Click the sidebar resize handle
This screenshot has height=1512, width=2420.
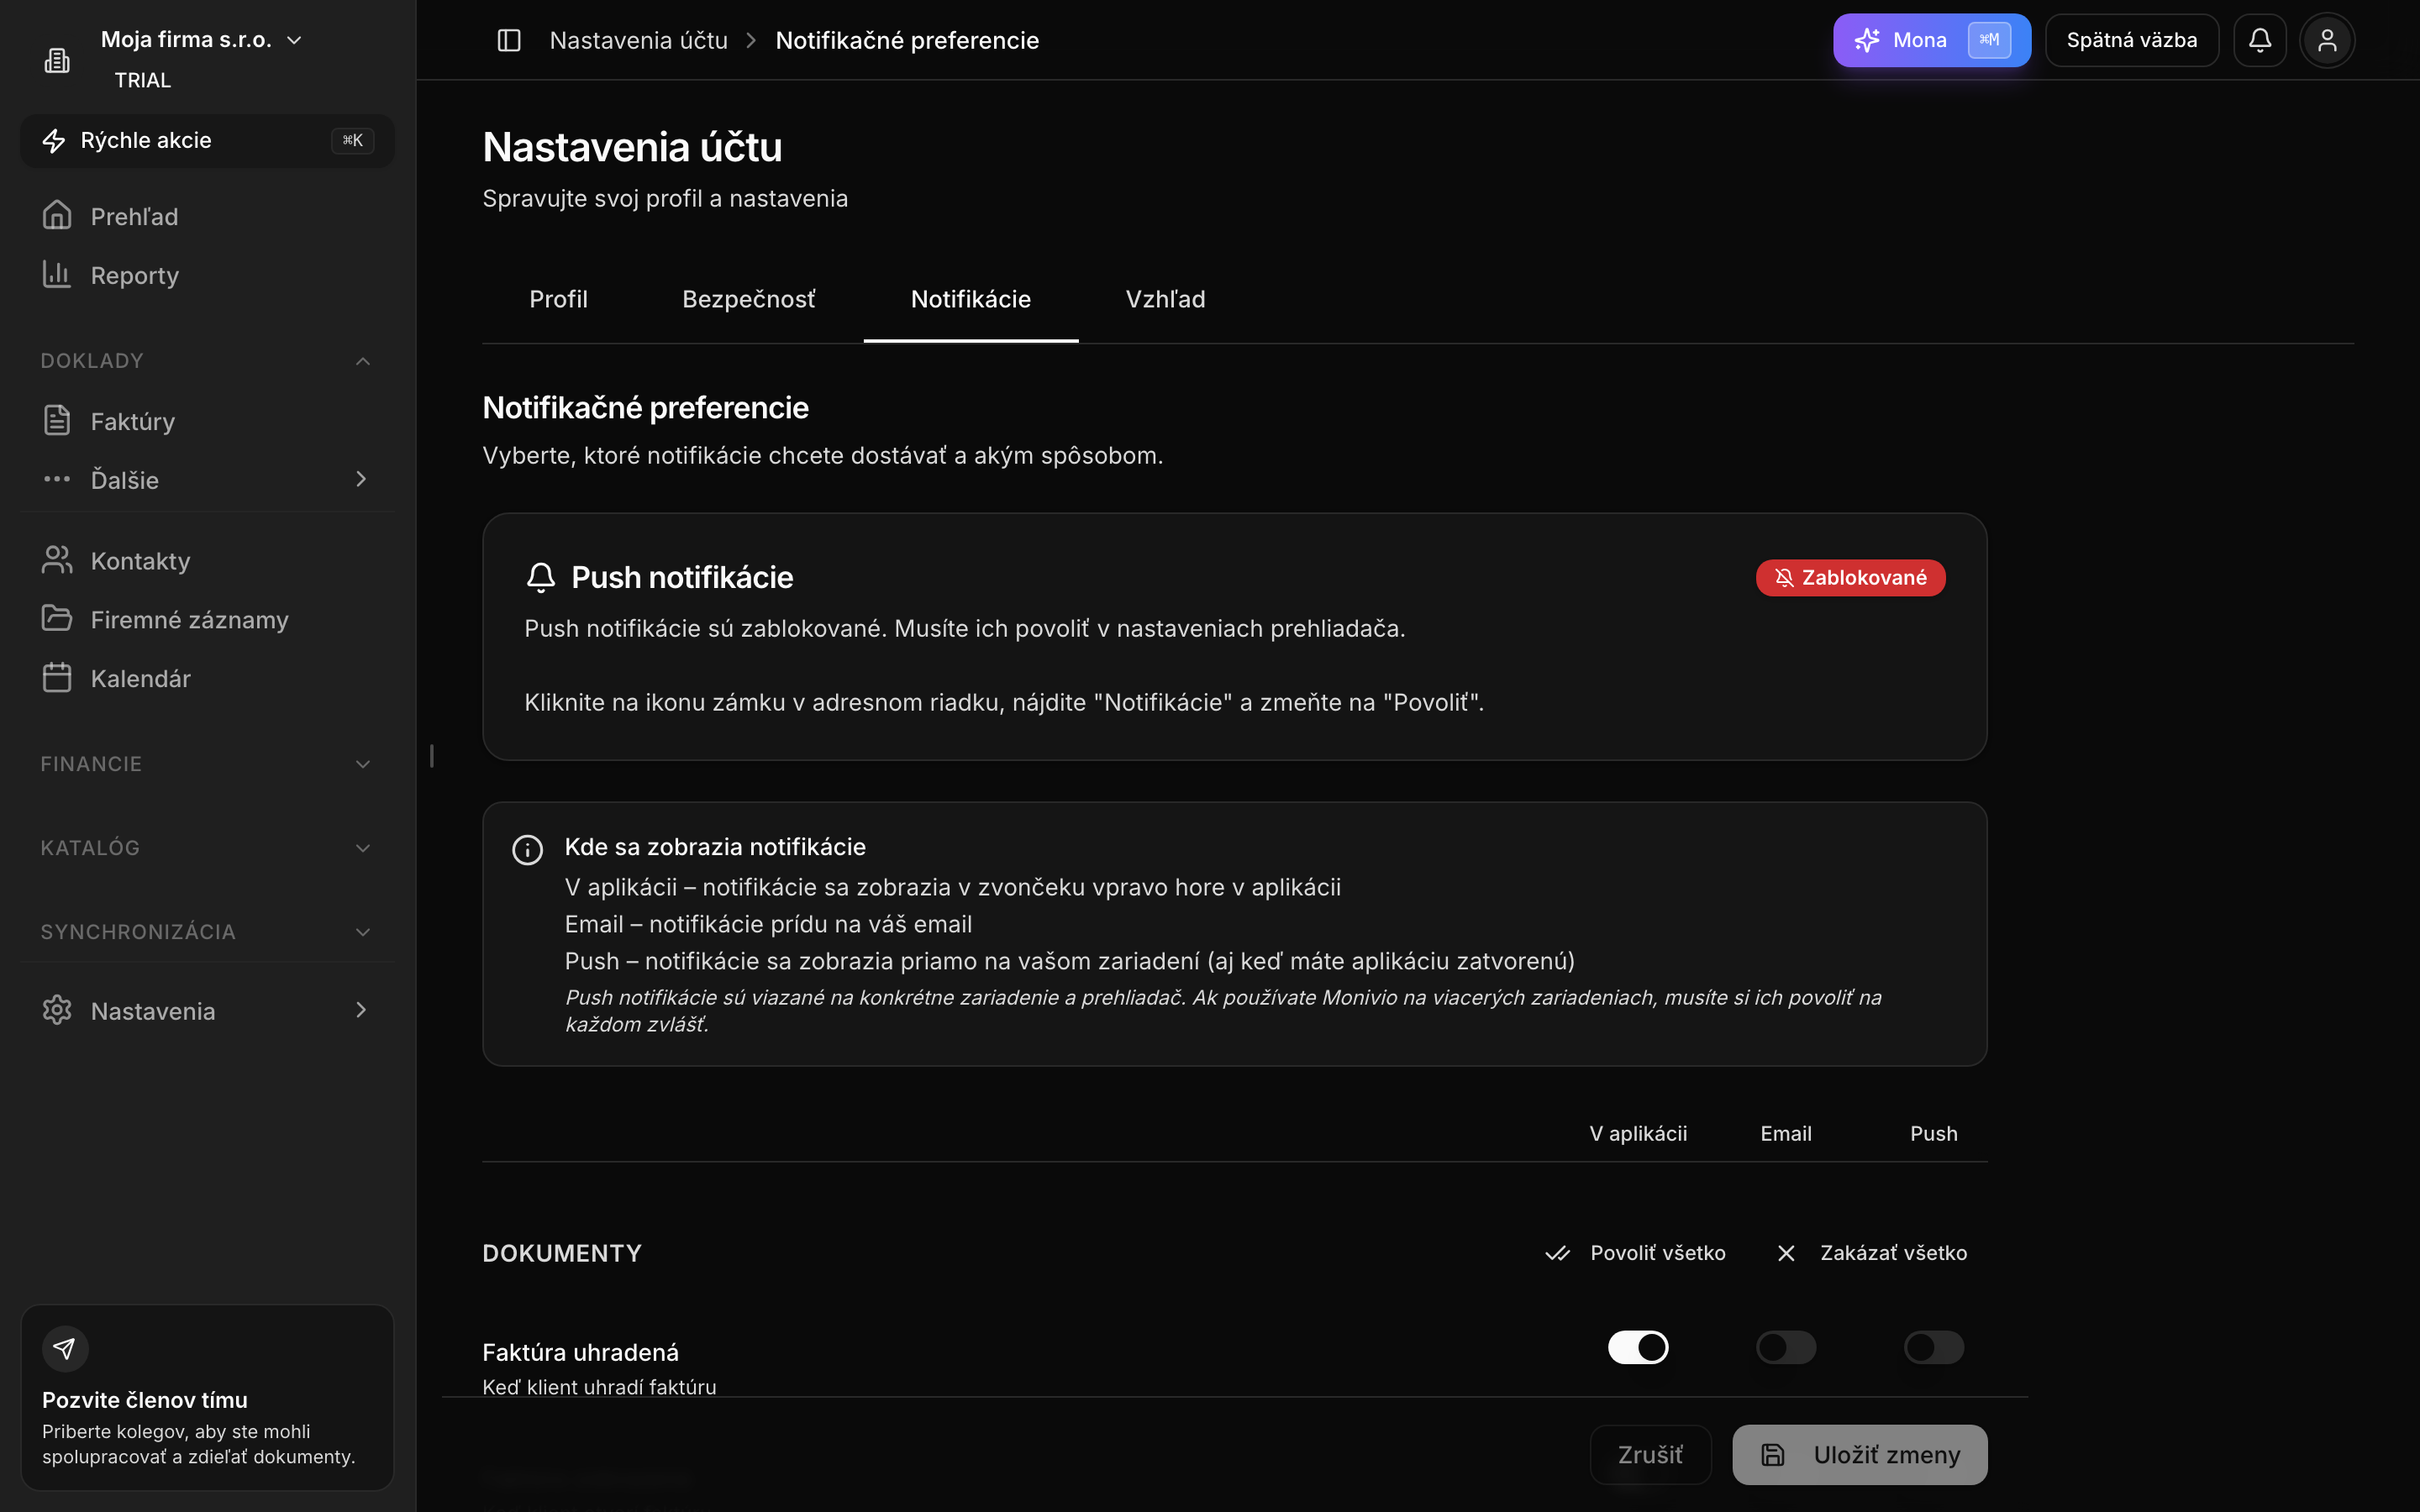(x=431, y=756)
